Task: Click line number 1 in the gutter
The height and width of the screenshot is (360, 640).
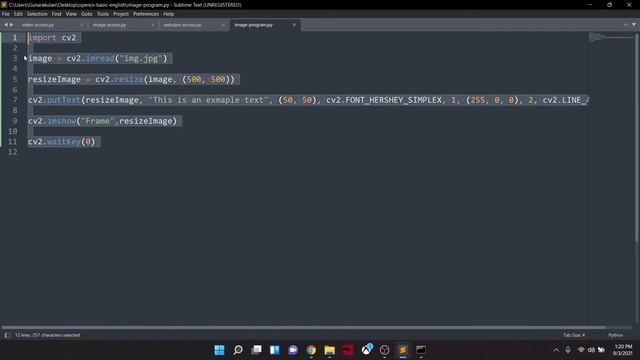Action: [x=15, y=38]
